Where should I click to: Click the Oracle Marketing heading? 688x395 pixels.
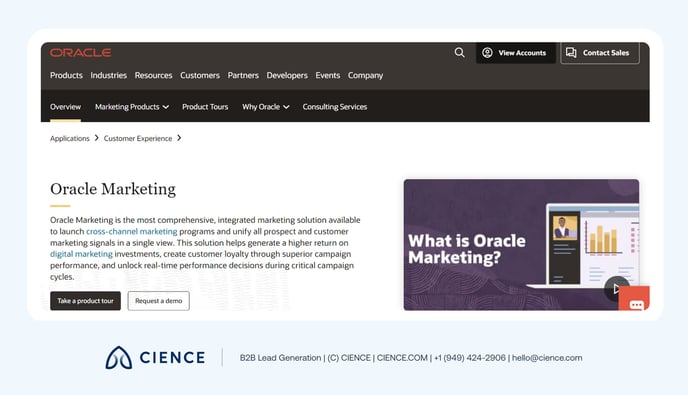coord(113,189)
